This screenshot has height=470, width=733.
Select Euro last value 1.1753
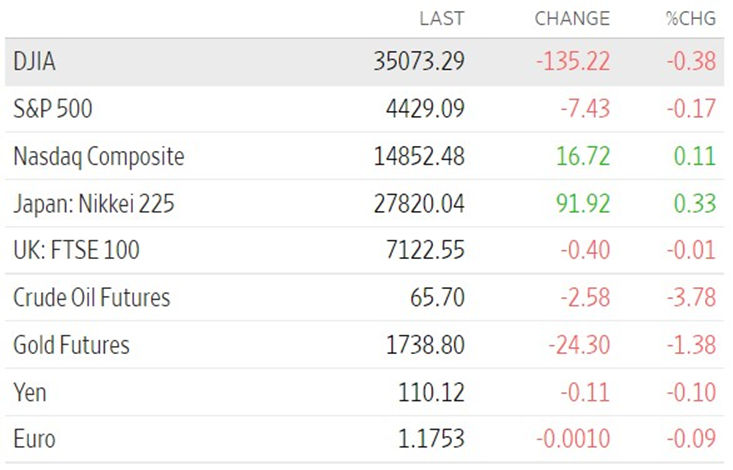pos(431,439)
